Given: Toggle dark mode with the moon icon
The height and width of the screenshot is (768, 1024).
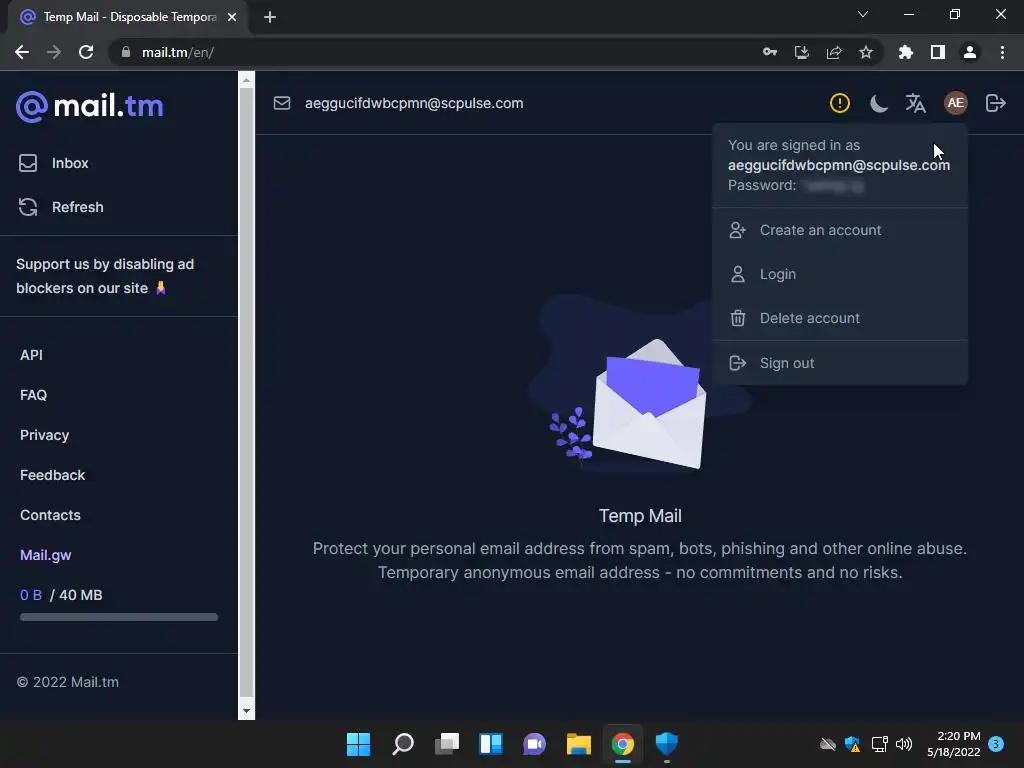Looking at the screenshot, I should pos(878,103).
